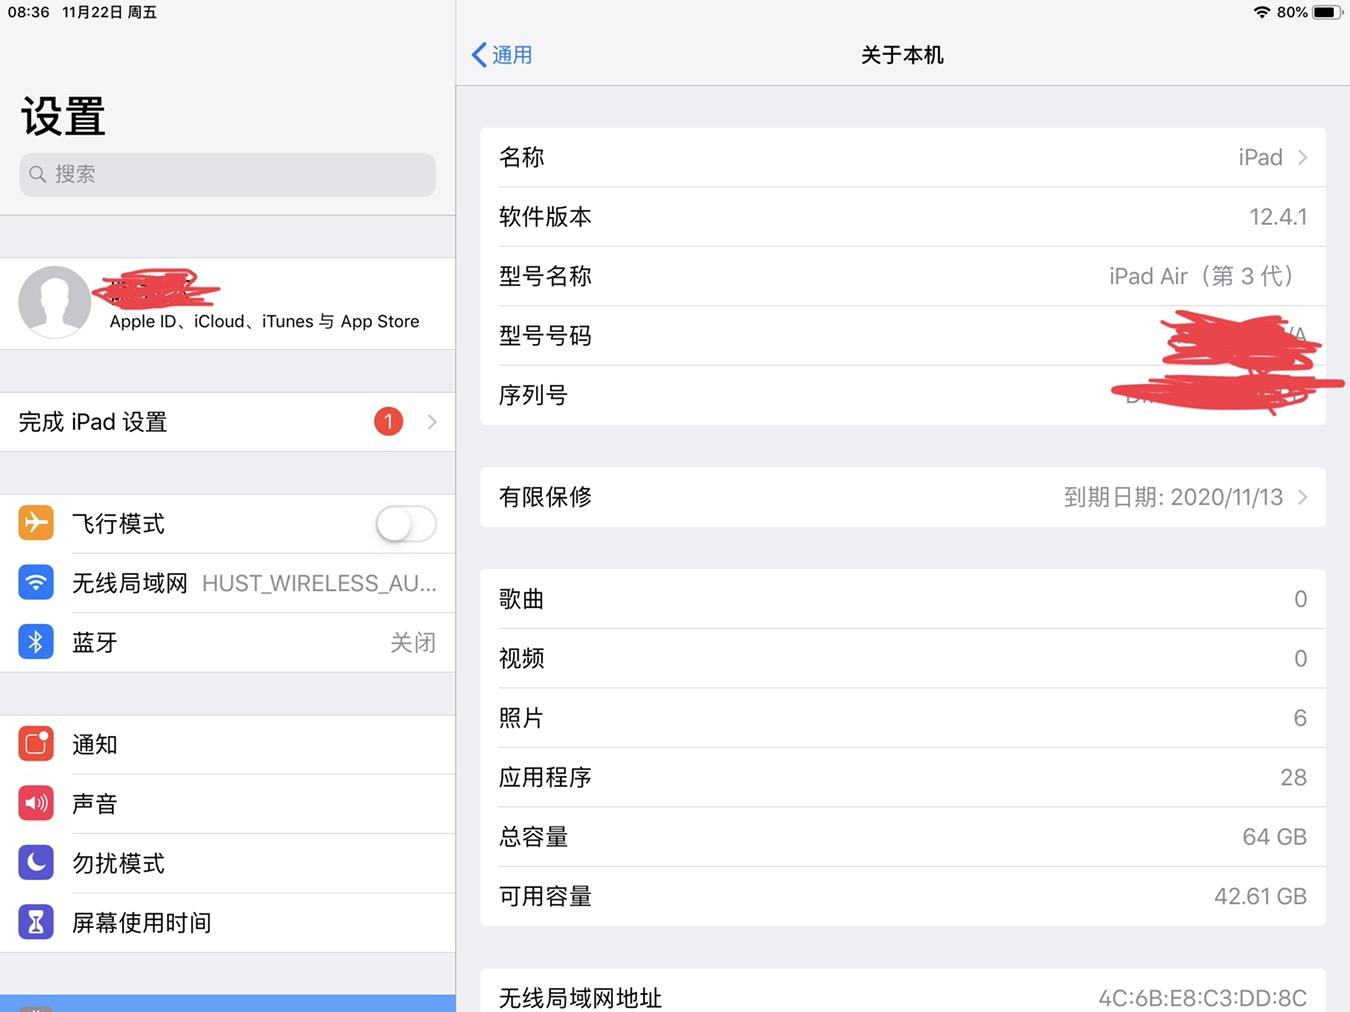Click the 无线局域网地址 MAC address value
1350x1012 pixels.
(x=1202, y=998)
